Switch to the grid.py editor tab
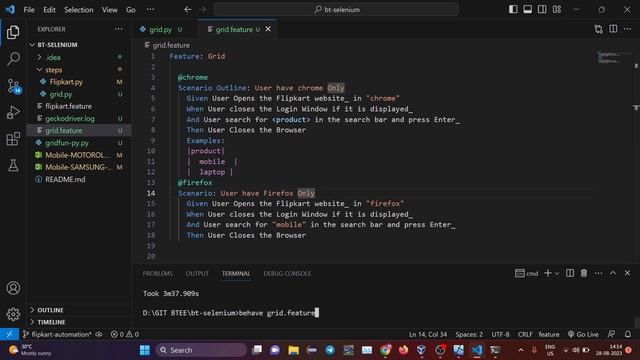Image resolution: width=640 pixels, height=360 pixels. coord(160,29)
